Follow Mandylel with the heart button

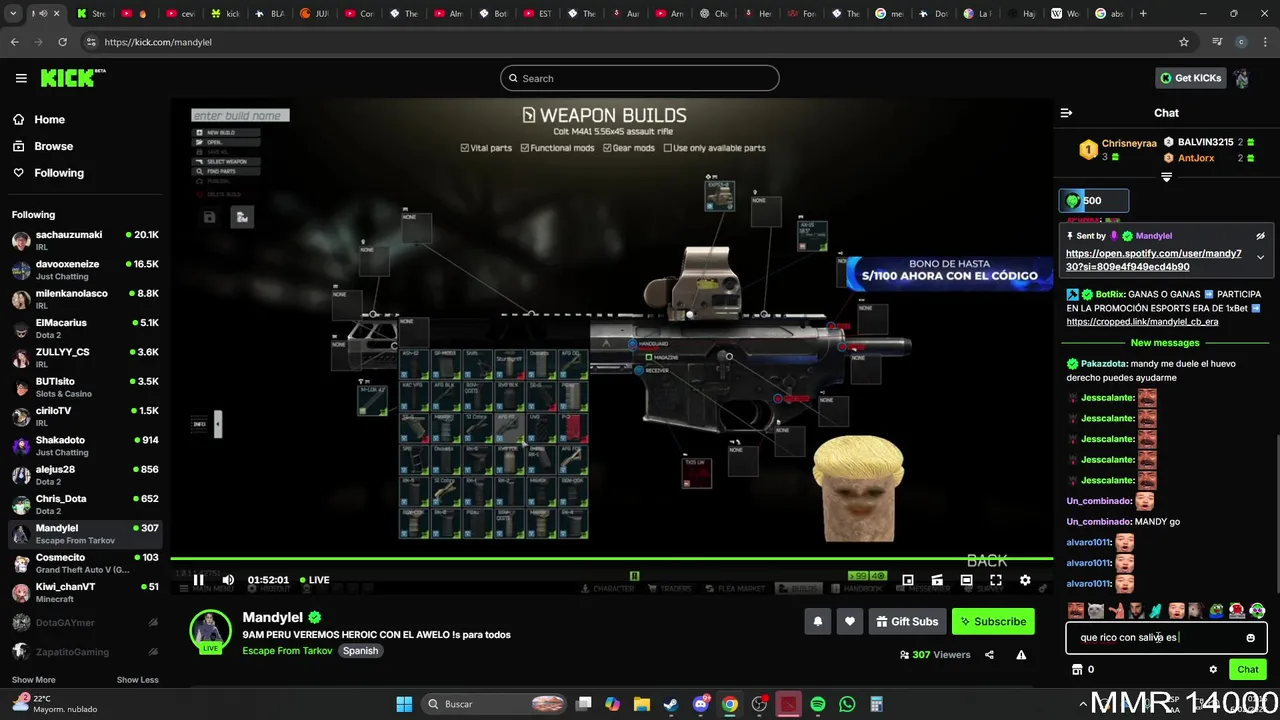(850, 622)
